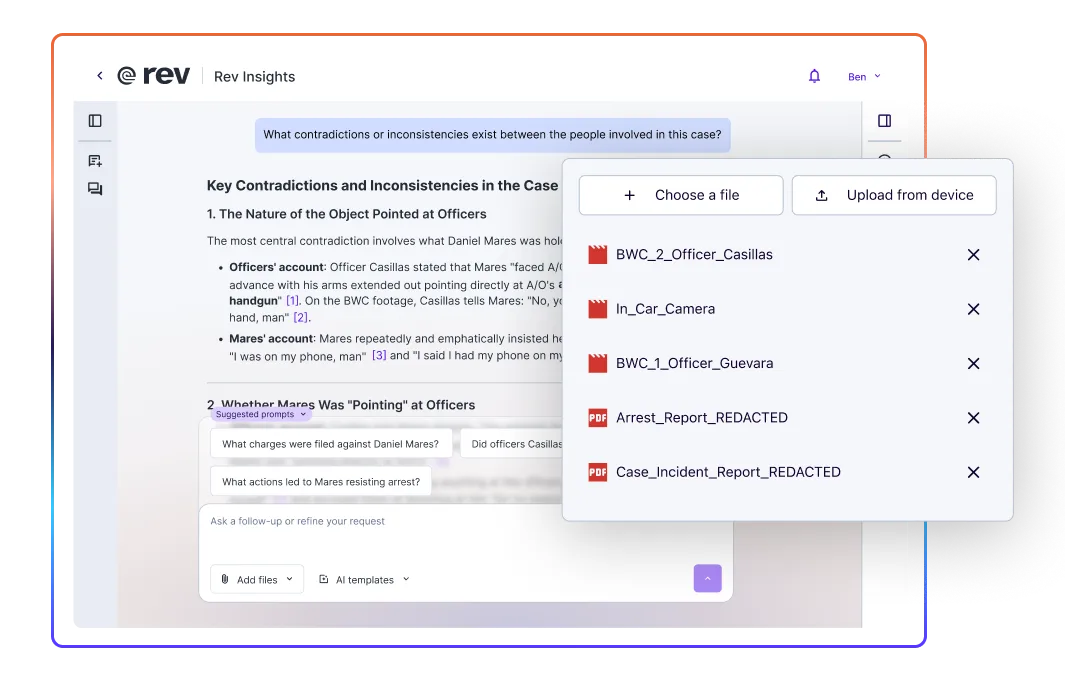Open citation reference [3]
This screenshot has width=1065, height=681.
(x=379, y=355)
